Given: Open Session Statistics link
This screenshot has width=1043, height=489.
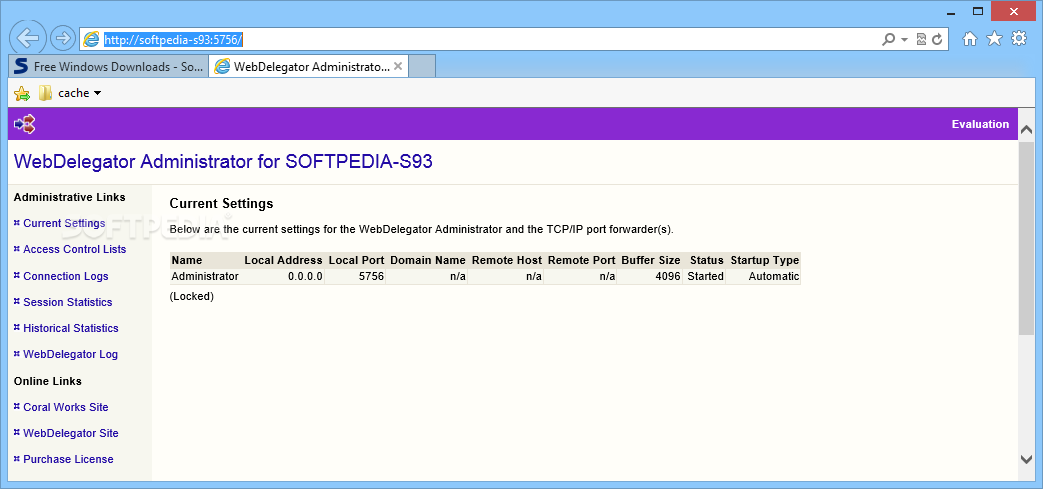Looking at the screenshot, I should [x=68, y=302].
